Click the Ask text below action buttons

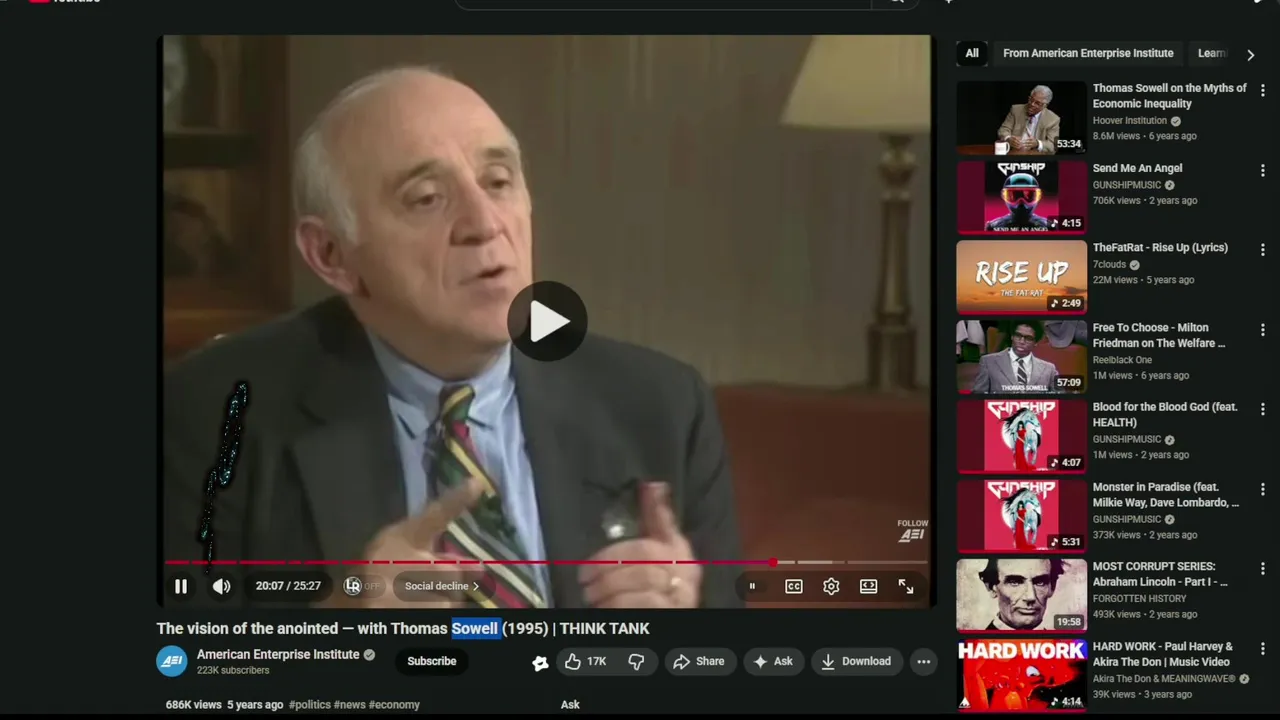point(570,705)
